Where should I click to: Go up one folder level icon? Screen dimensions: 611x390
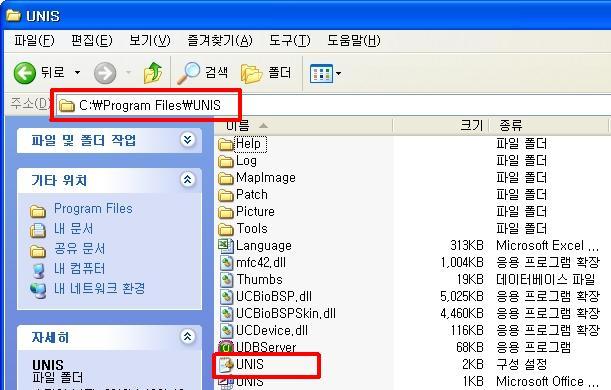153,73
